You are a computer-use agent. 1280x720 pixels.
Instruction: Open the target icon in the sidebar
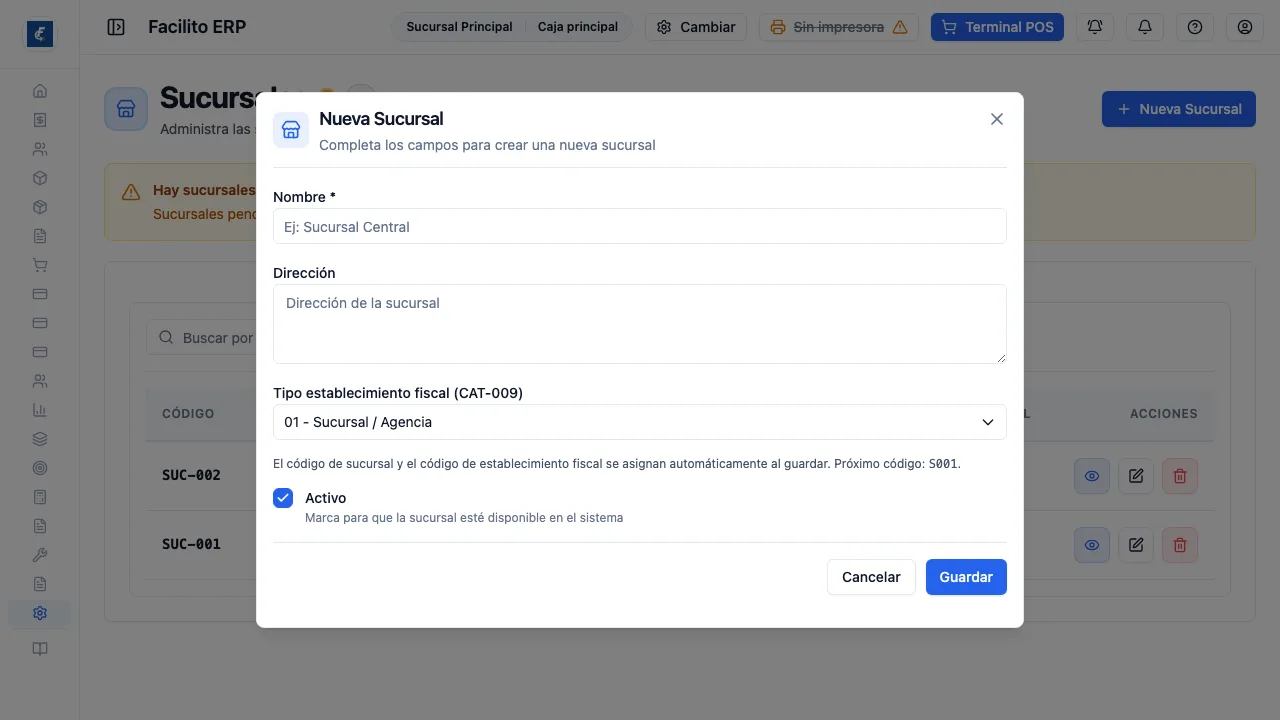40,468
